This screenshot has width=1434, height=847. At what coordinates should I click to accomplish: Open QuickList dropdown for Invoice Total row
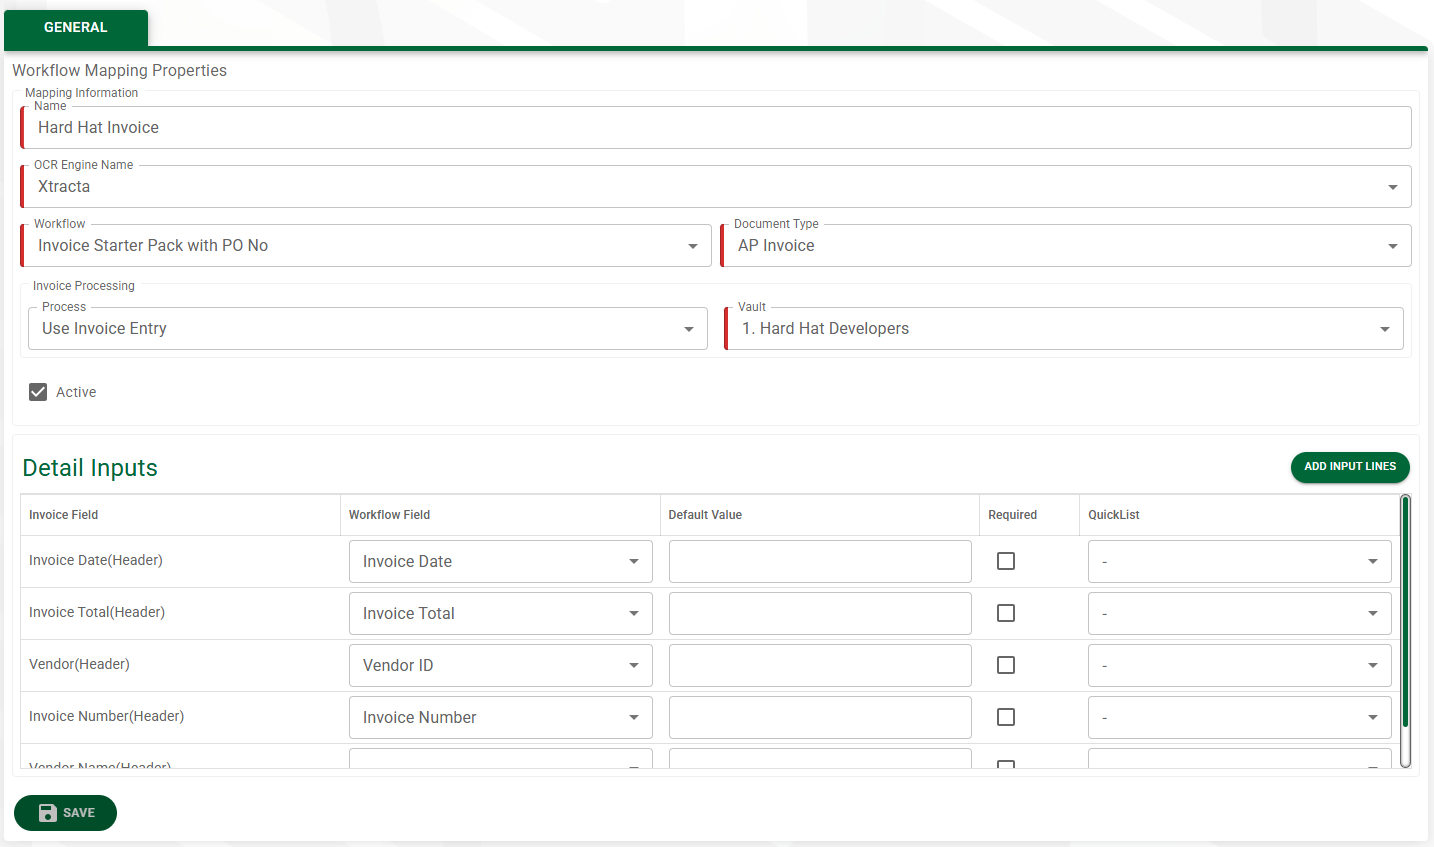(x=1240, y=614)
